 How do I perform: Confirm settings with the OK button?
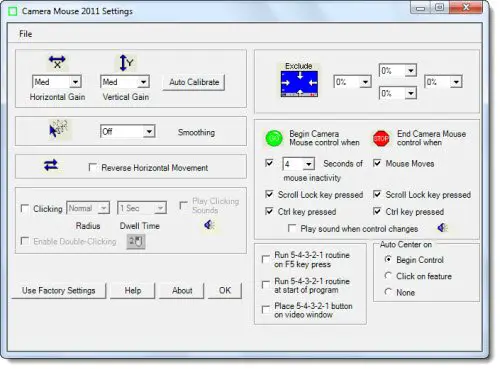pyautogui.click(x=225, y=291)
